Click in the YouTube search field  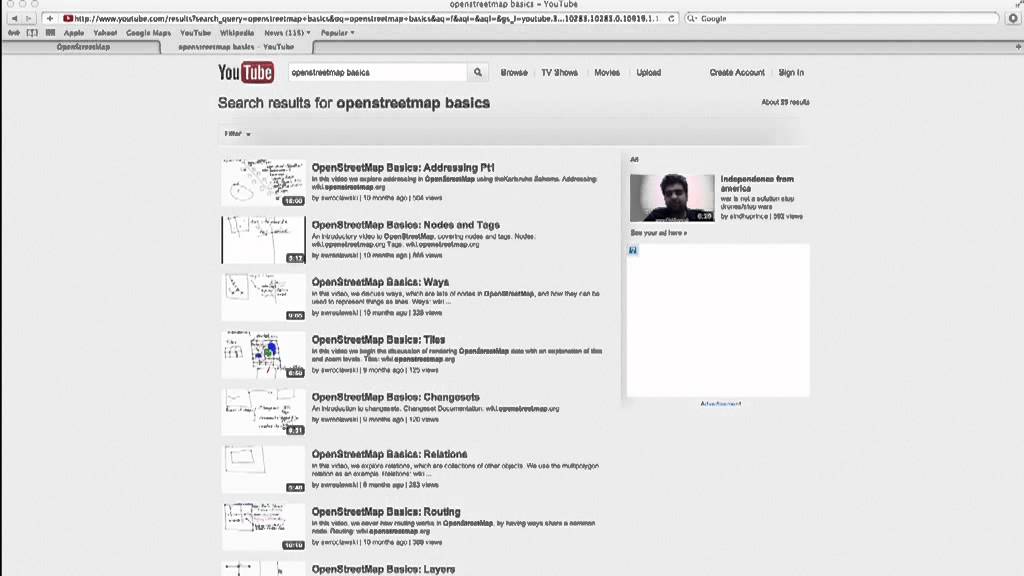point(377,72)
